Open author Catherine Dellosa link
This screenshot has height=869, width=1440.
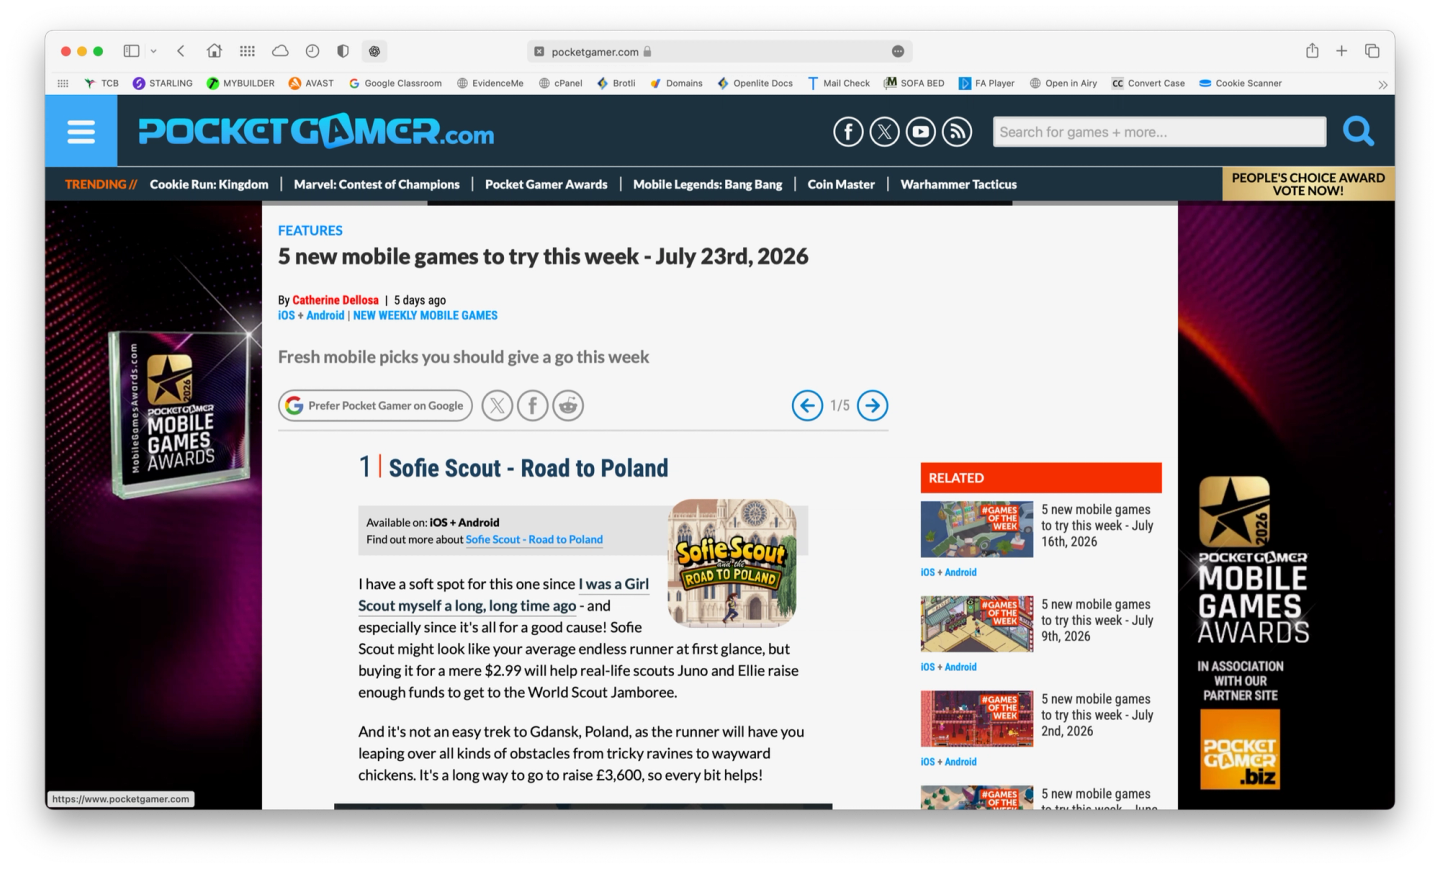(335, 300)
